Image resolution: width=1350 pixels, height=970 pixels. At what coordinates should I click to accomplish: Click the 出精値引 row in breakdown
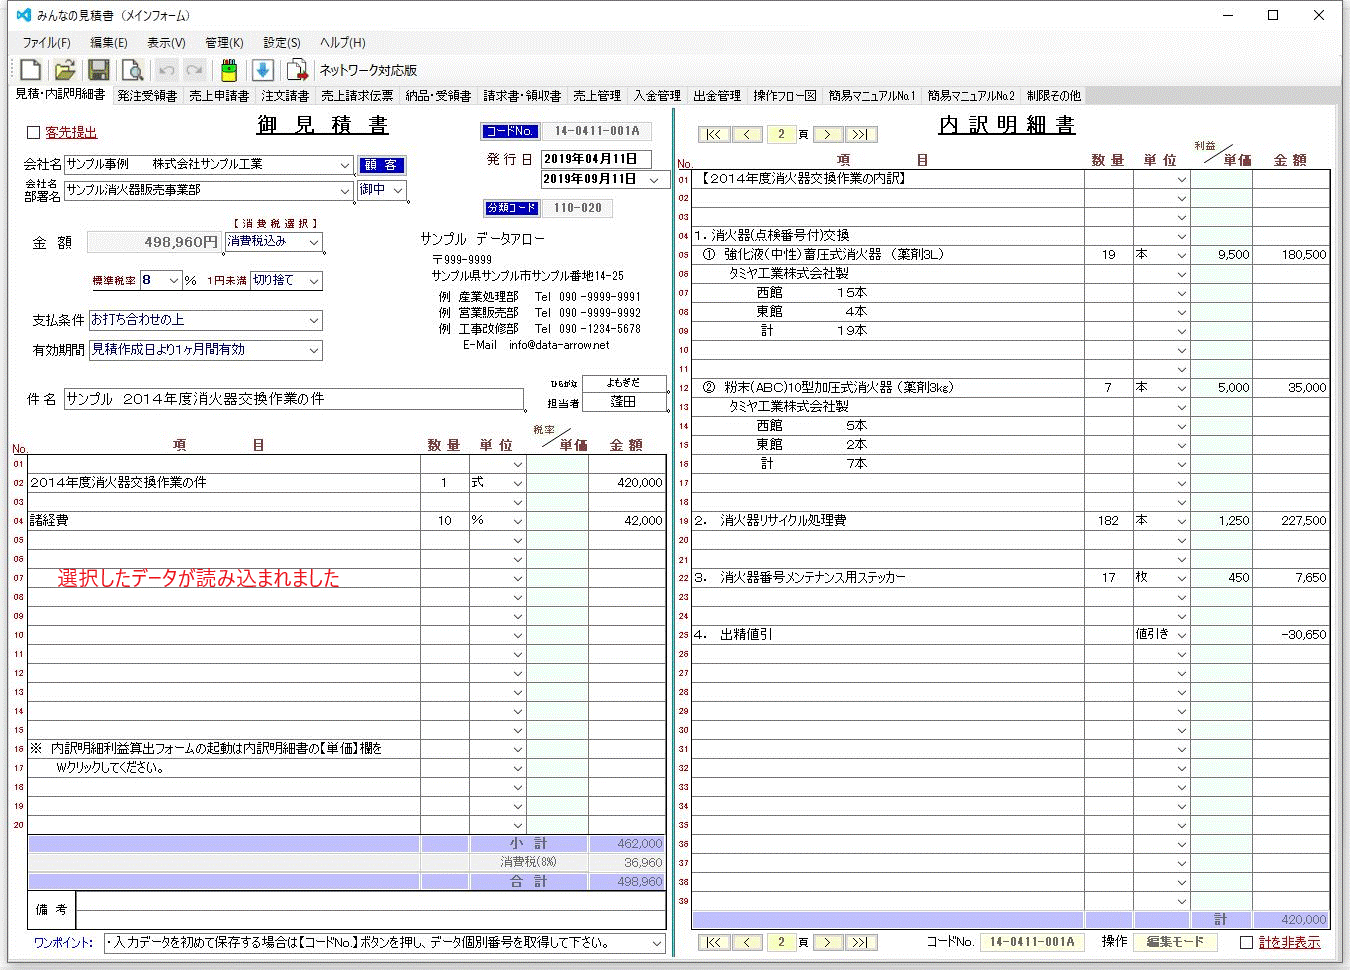click(888, 635)
